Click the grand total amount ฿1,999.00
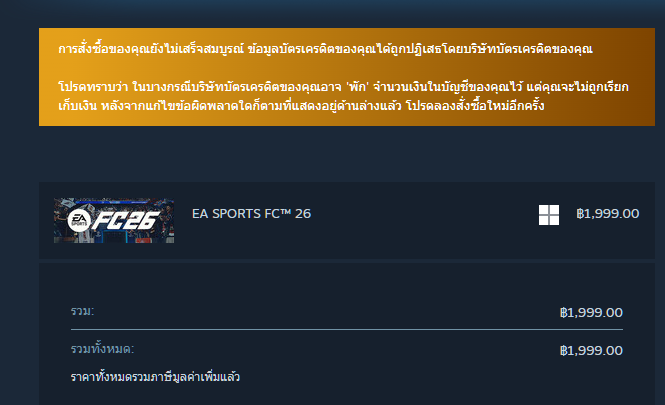The height and width of the screenshot is (405, 665). click(591, 351)
